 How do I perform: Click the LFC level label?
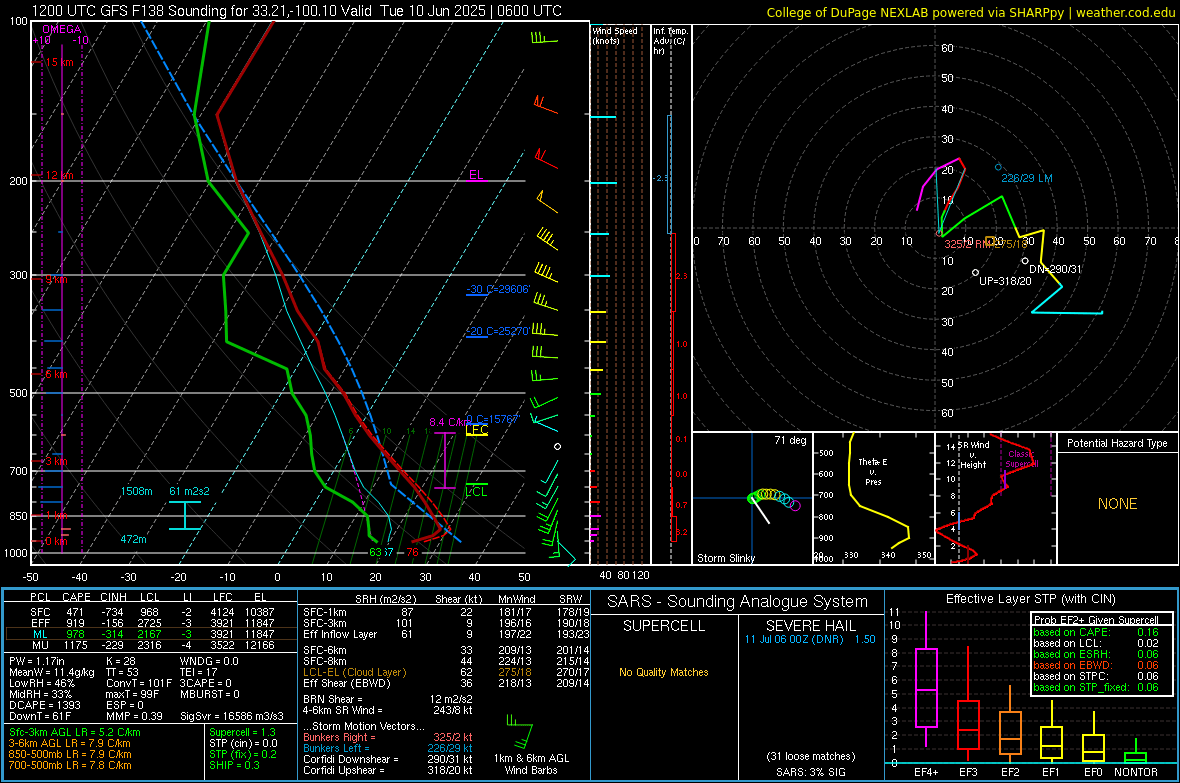point(477,429)
